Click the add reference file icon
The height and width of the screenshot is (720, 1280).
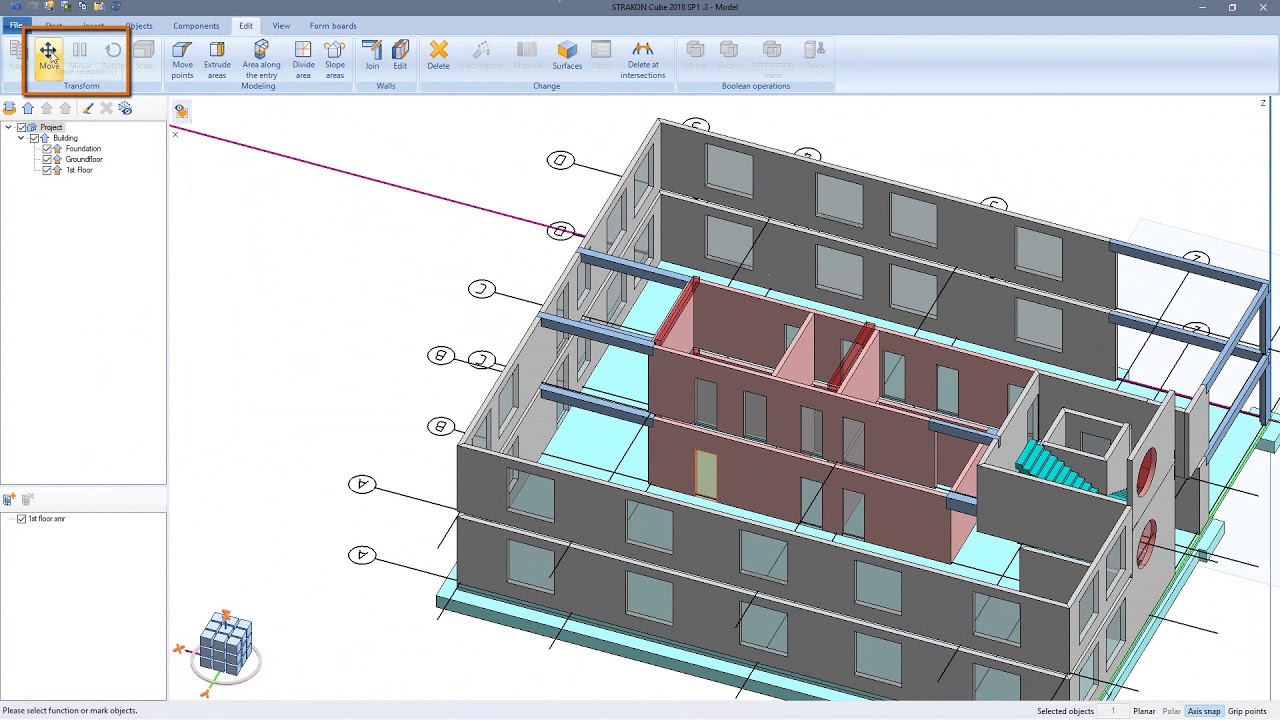click(x=9, y=499)
